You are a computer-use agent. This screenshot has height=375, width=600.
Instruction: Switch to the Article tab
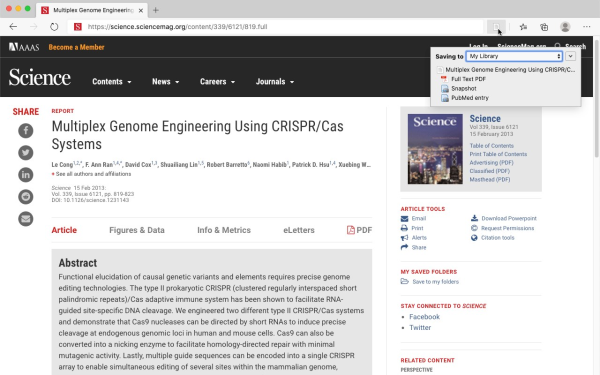64,230
